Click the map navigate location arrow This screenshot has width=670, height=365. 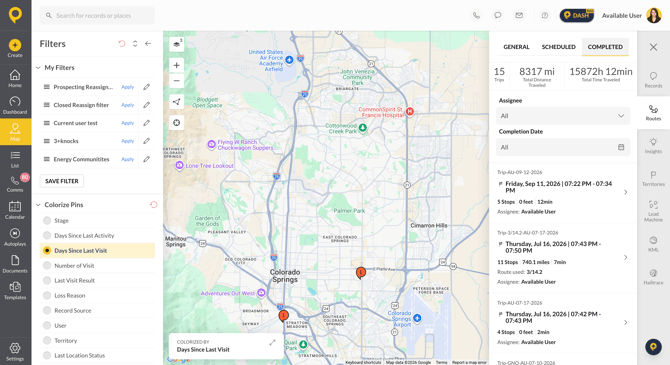pyautogui.click(x=176, y=102)
